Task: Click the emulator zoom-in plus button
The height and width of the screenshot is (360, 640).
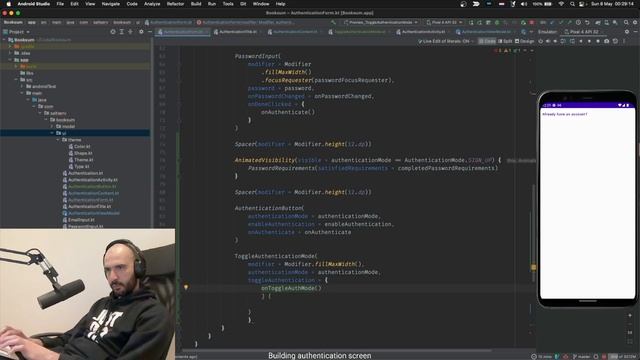Action: pyautogui.click(x=630, y=315)
